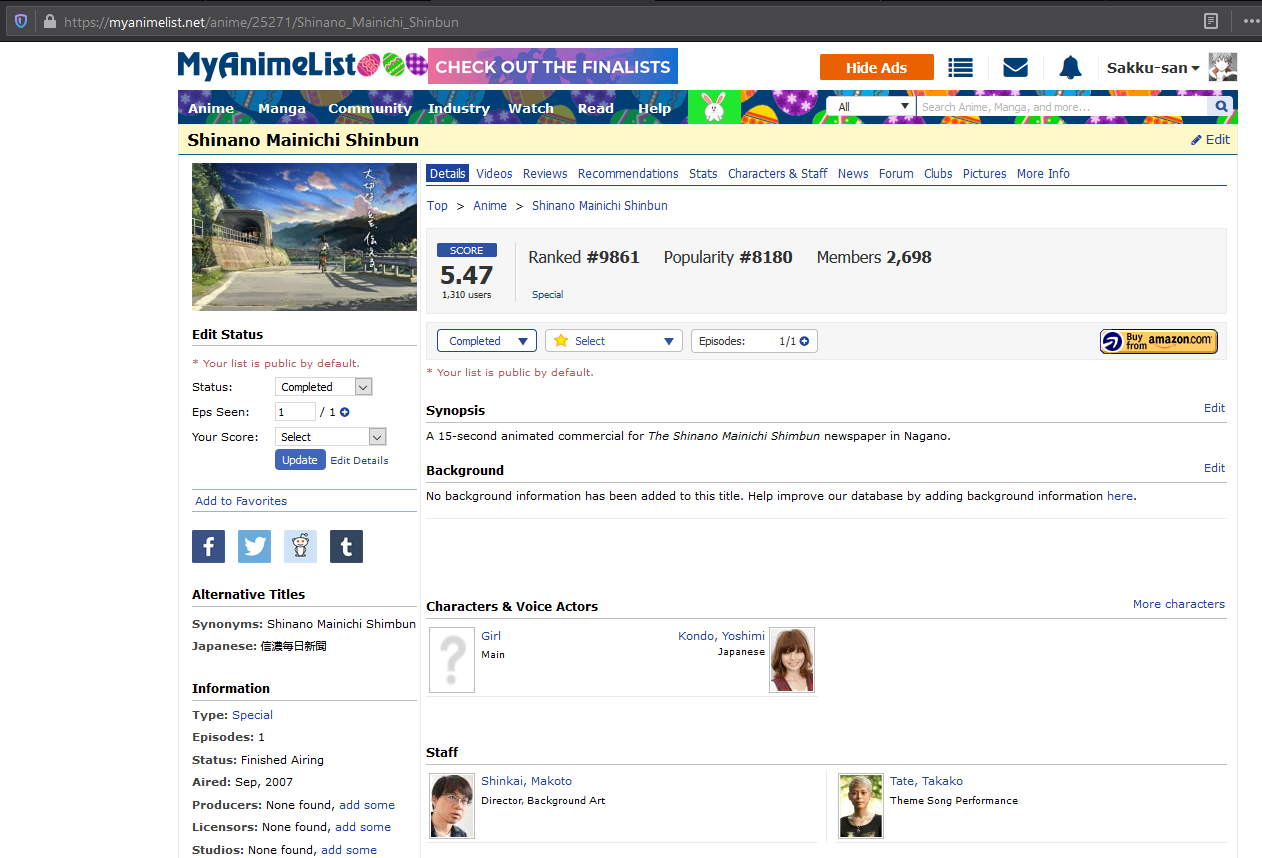
Task: Share on Facebook icon
Action: pos(208,547)
